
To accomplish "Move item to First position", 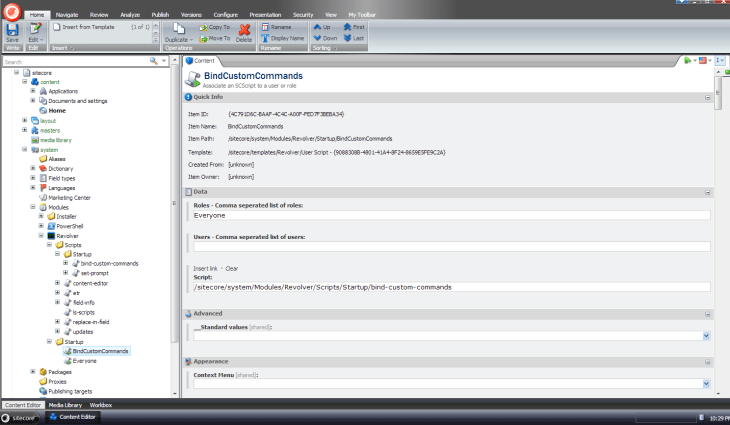I will tap(354, 27).
